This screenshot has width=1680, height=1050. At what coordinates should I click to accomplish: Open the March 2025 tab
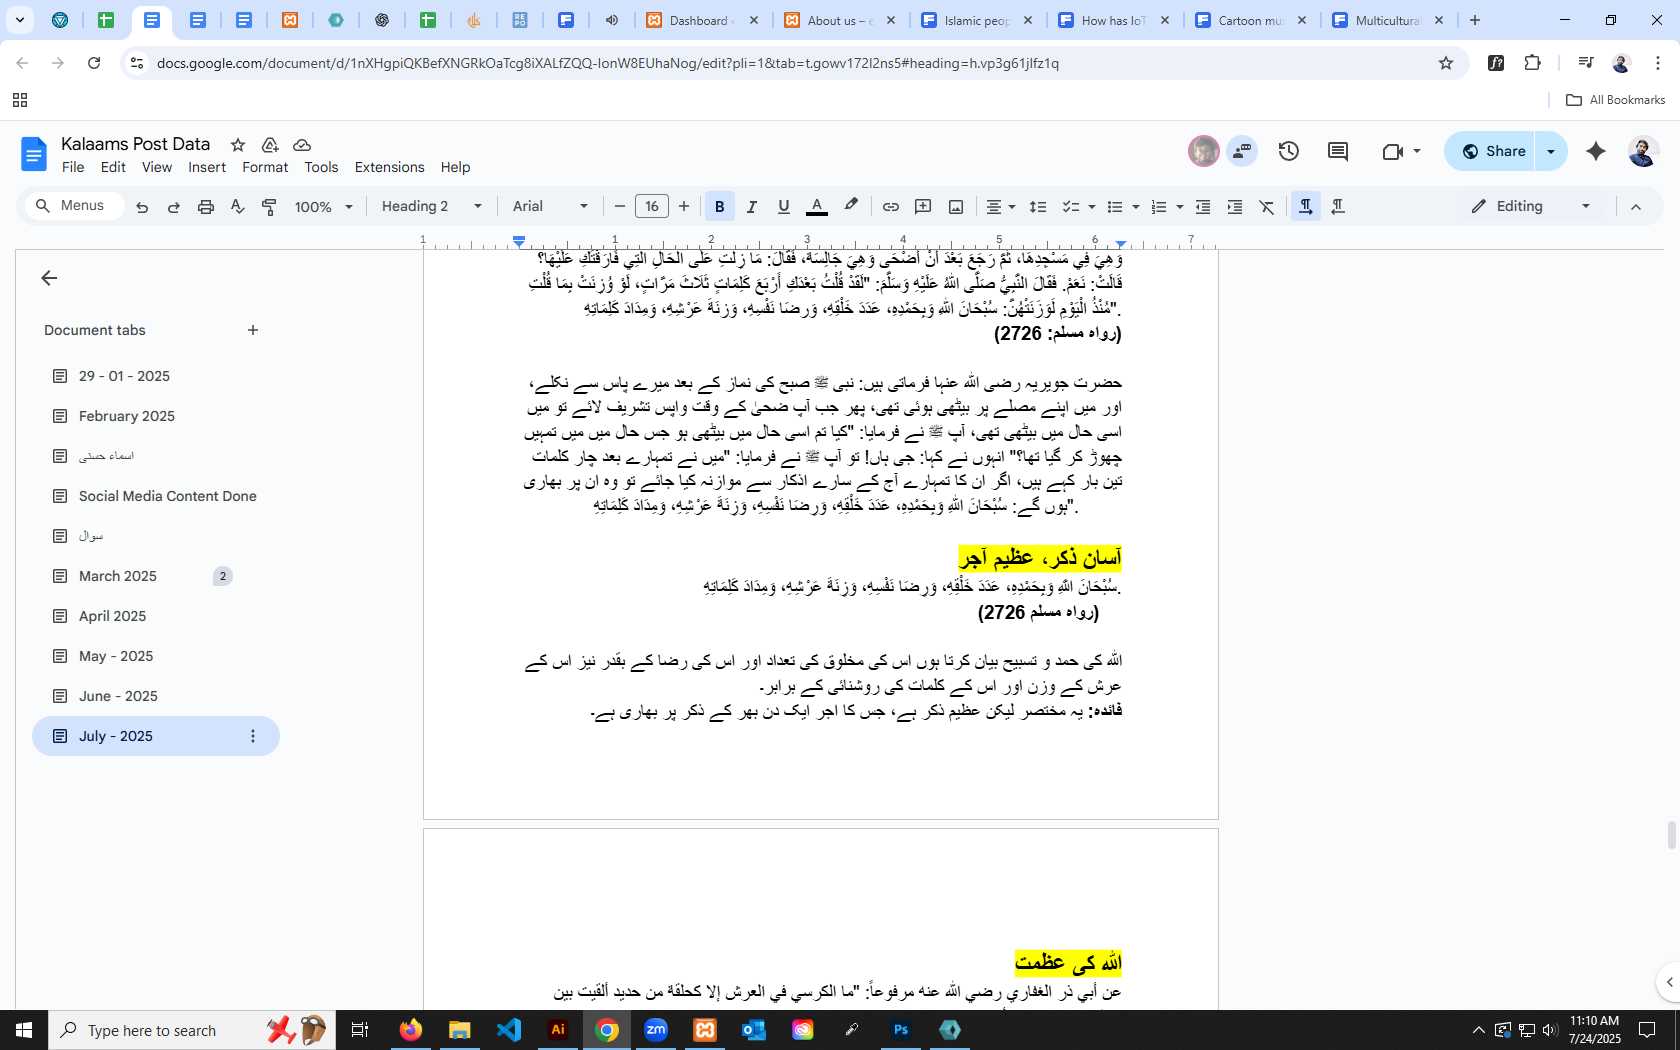tap(118, 576)
